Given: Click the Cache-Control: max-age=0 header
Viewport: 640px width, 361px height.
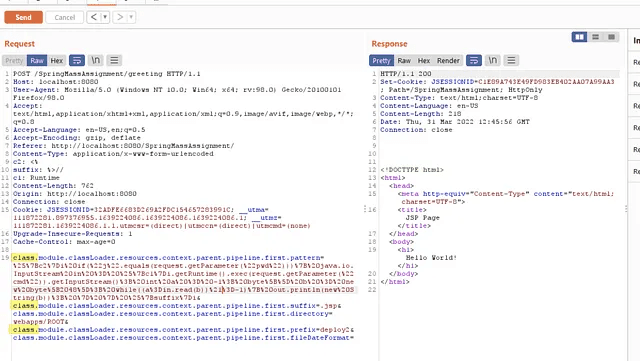Looking at the screenshot, I should coord(64,242).
